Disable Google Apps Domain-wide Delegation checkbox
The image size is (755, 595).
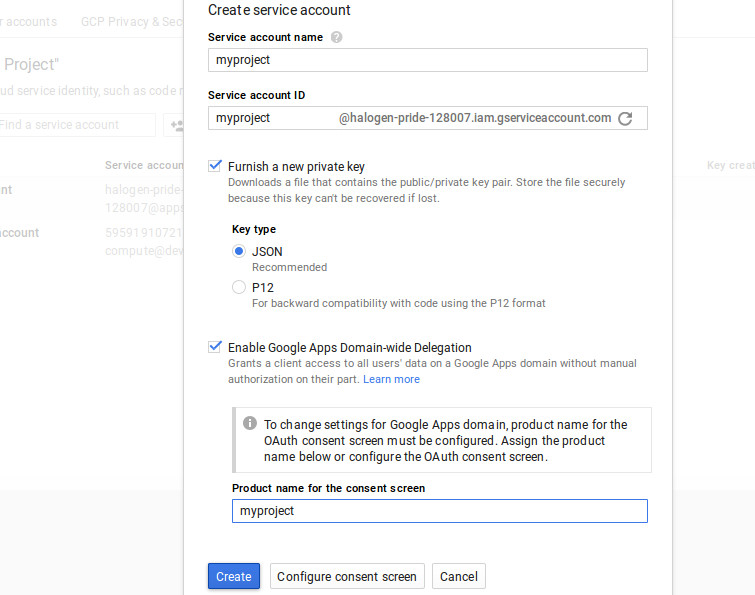[215, 347]
